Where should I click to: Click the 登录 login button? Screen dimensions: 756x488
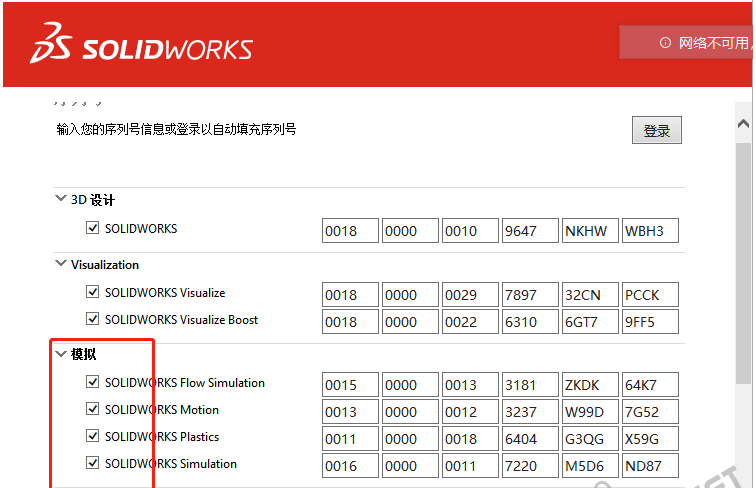pyautogui.click(x=657, y=130)
